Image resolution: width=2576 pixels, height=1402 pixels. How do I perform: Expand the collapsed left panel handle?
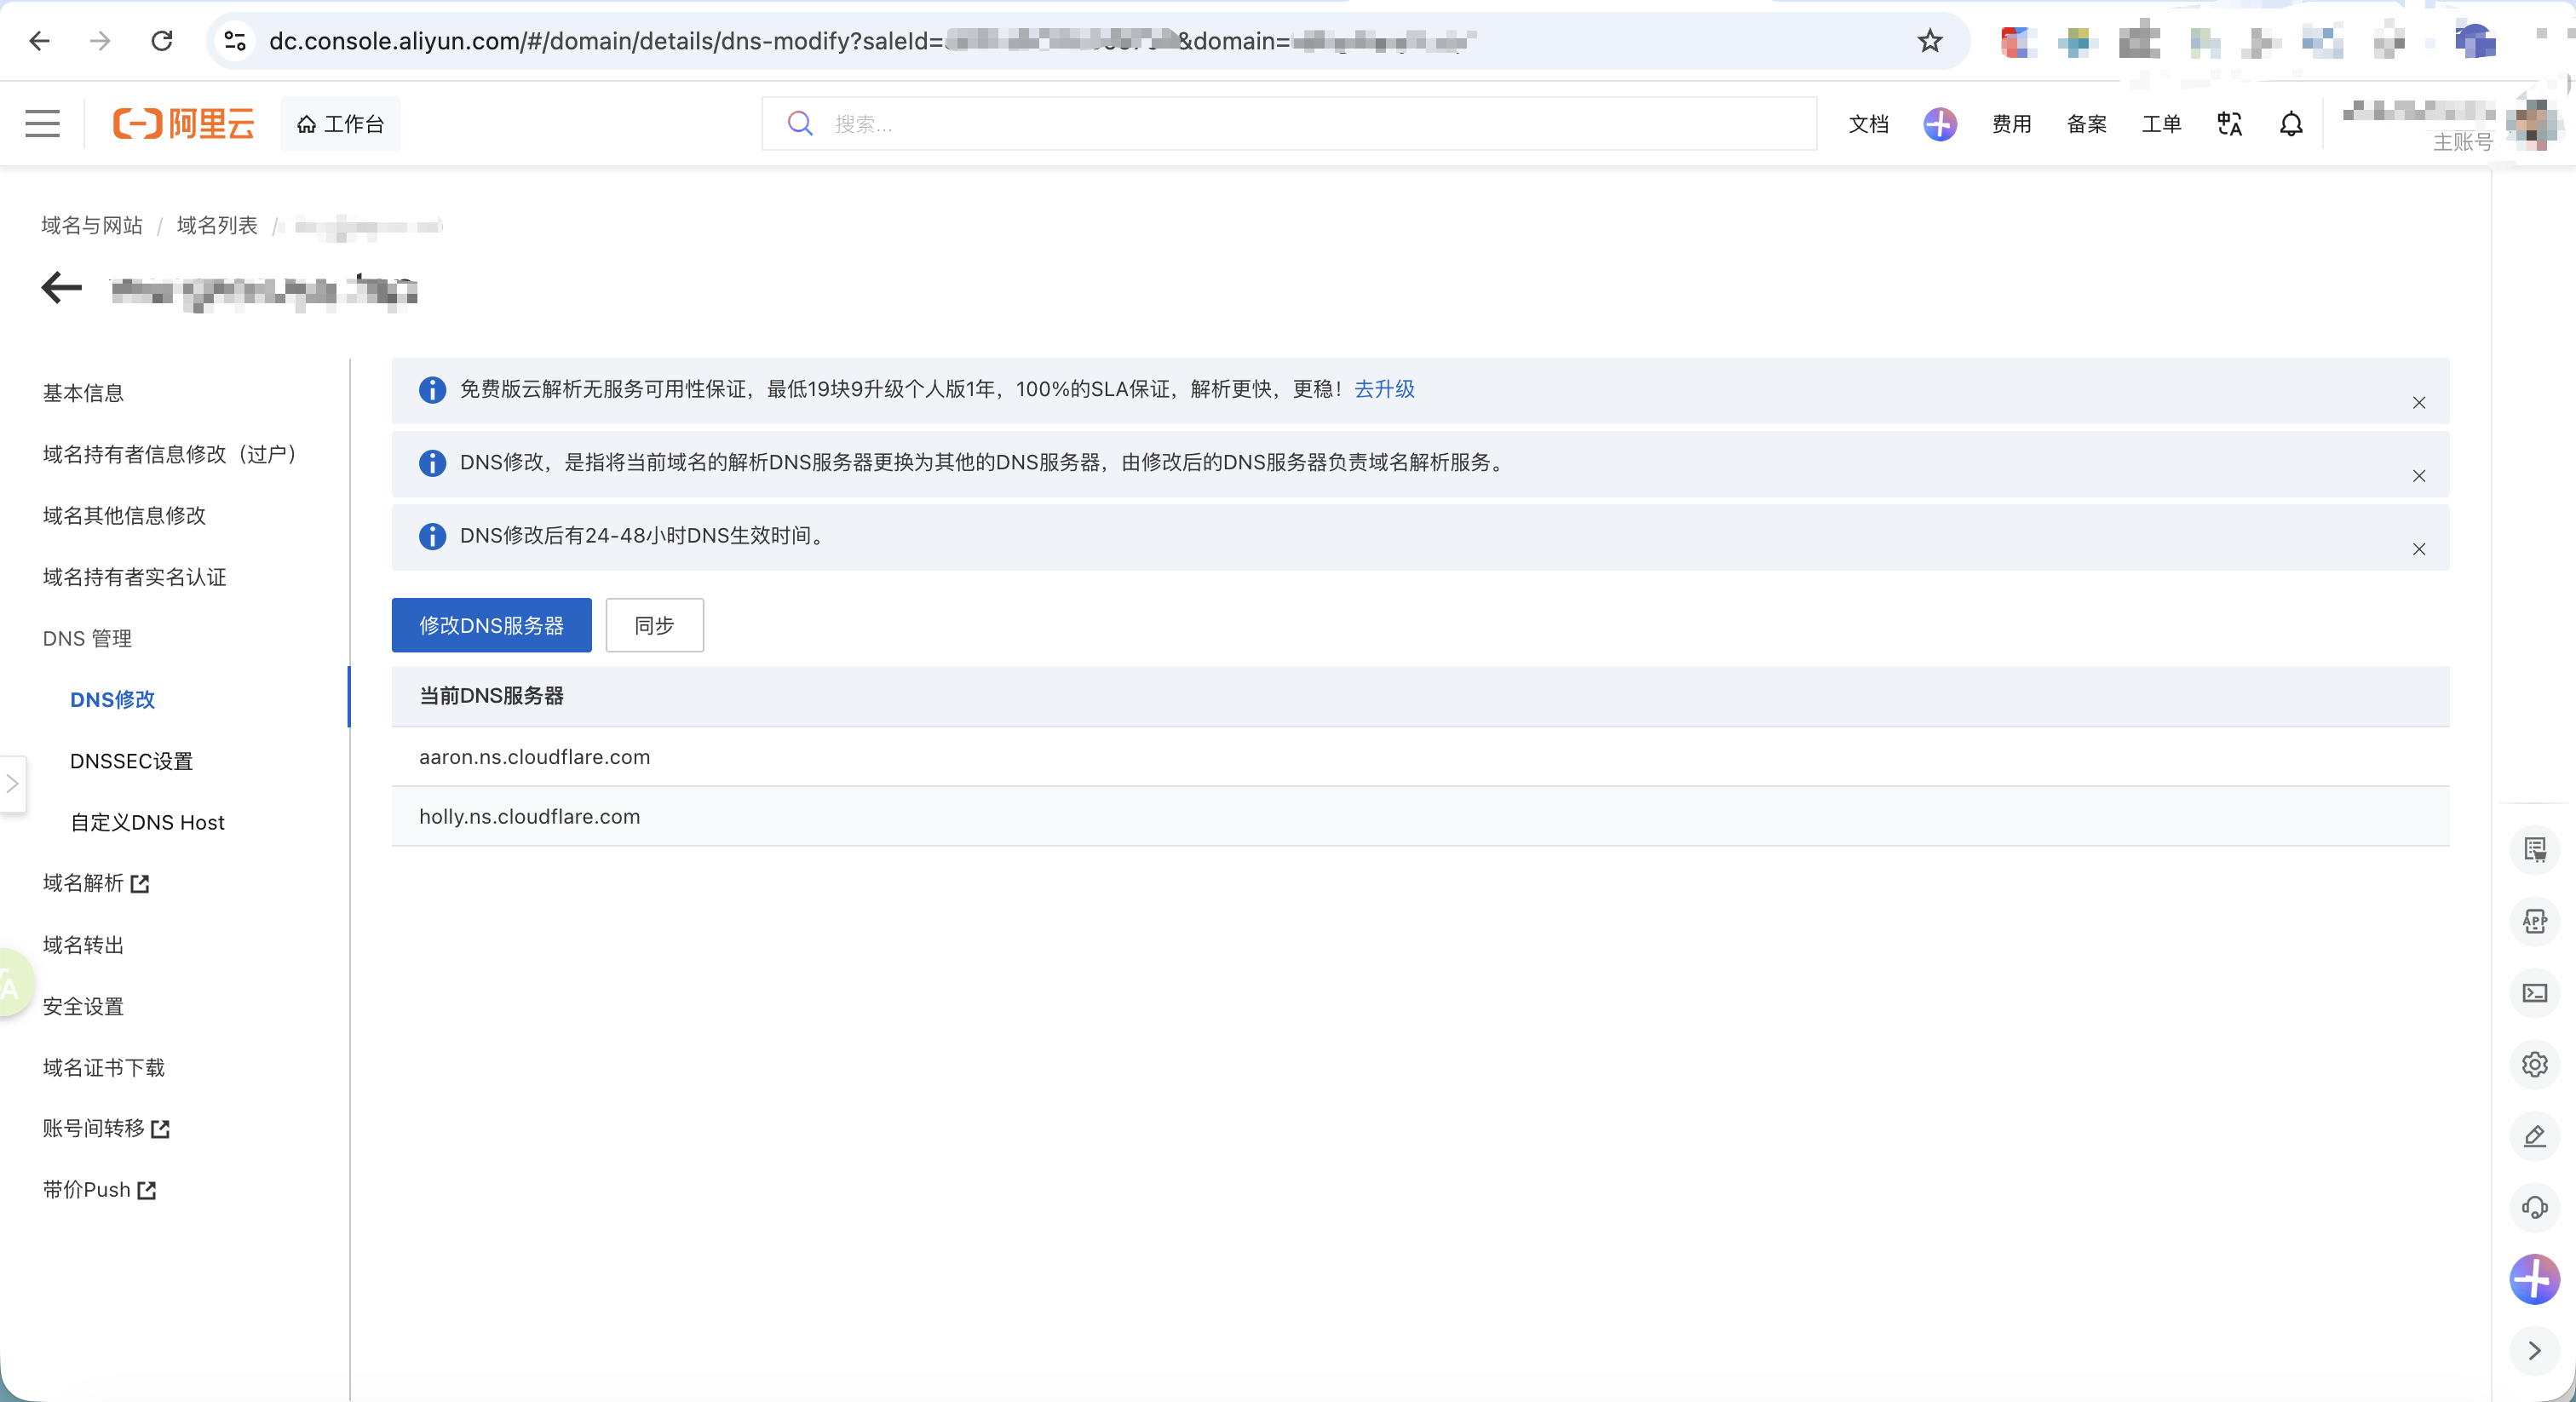pyautogui.click(x=12, y=783)
